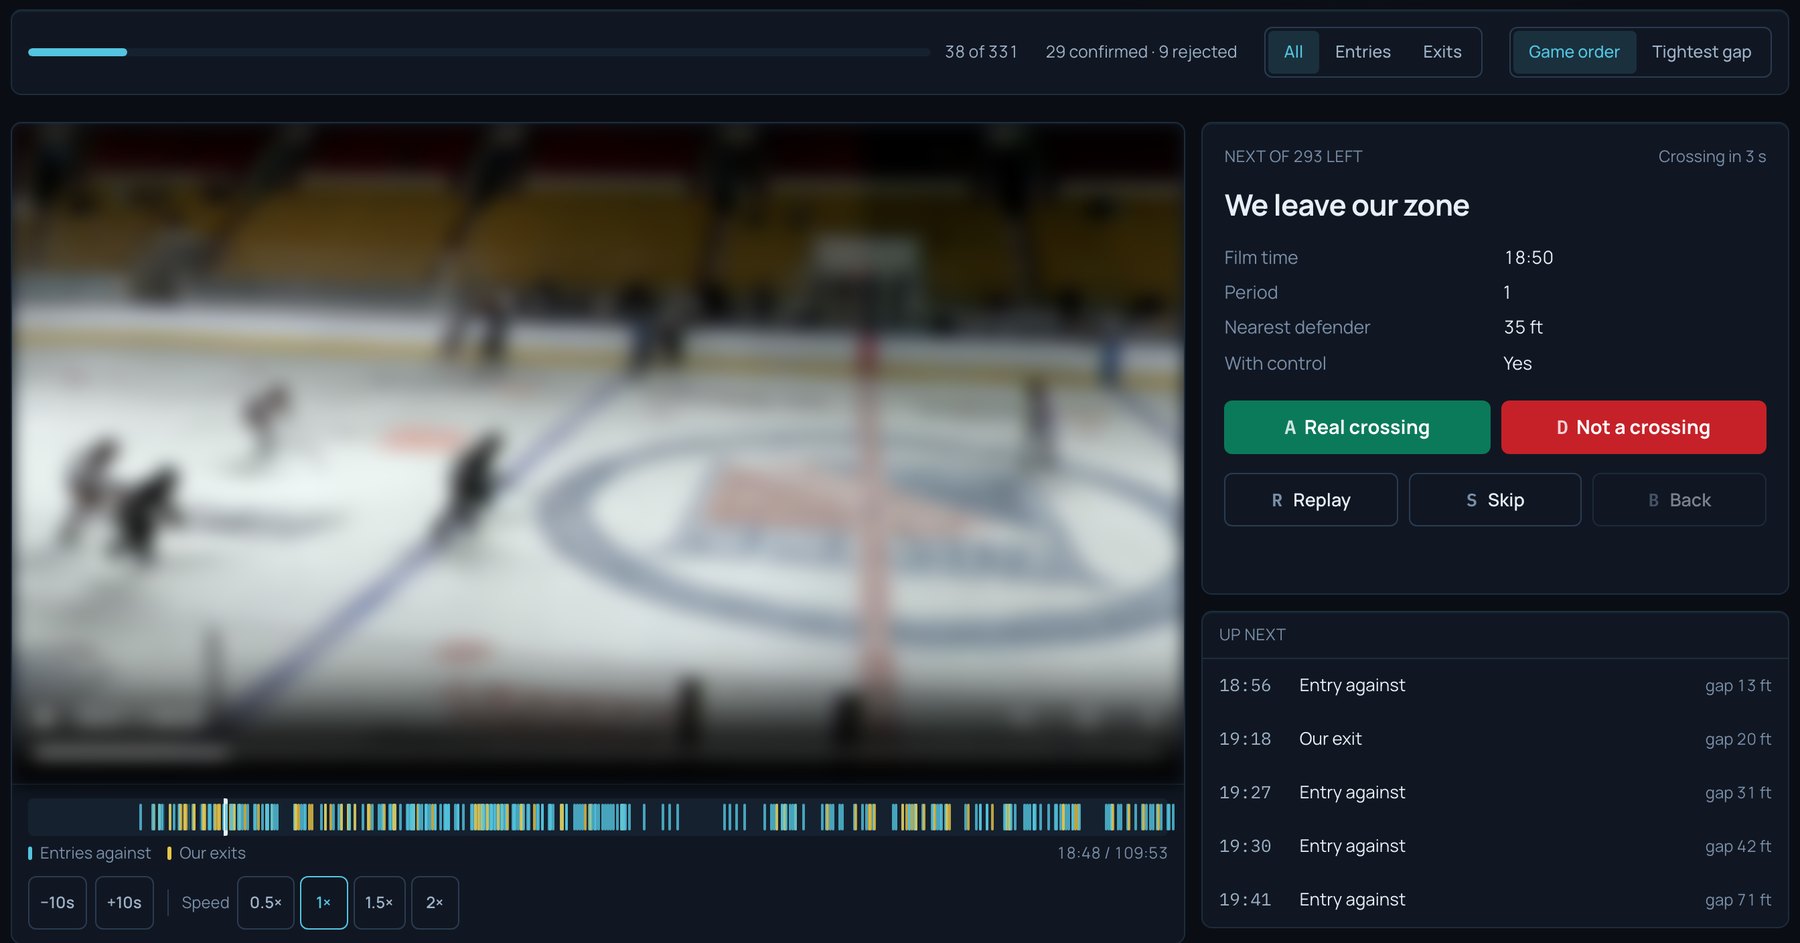Go Back to previous crossing
The width and height of the screenshot is (1800, 943).
pos(1679,500)
